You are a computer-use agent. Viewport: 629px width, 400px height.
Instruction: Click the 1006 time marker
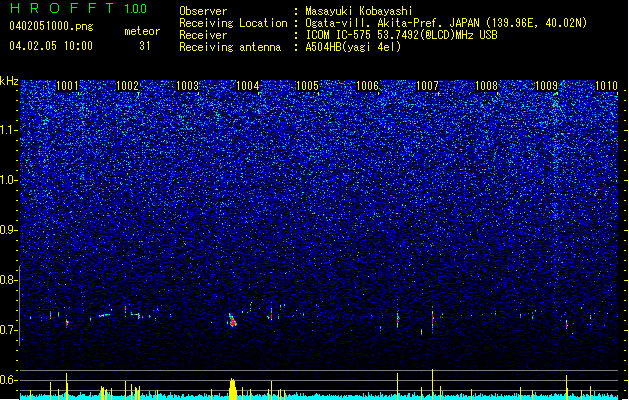coord(367,86)
